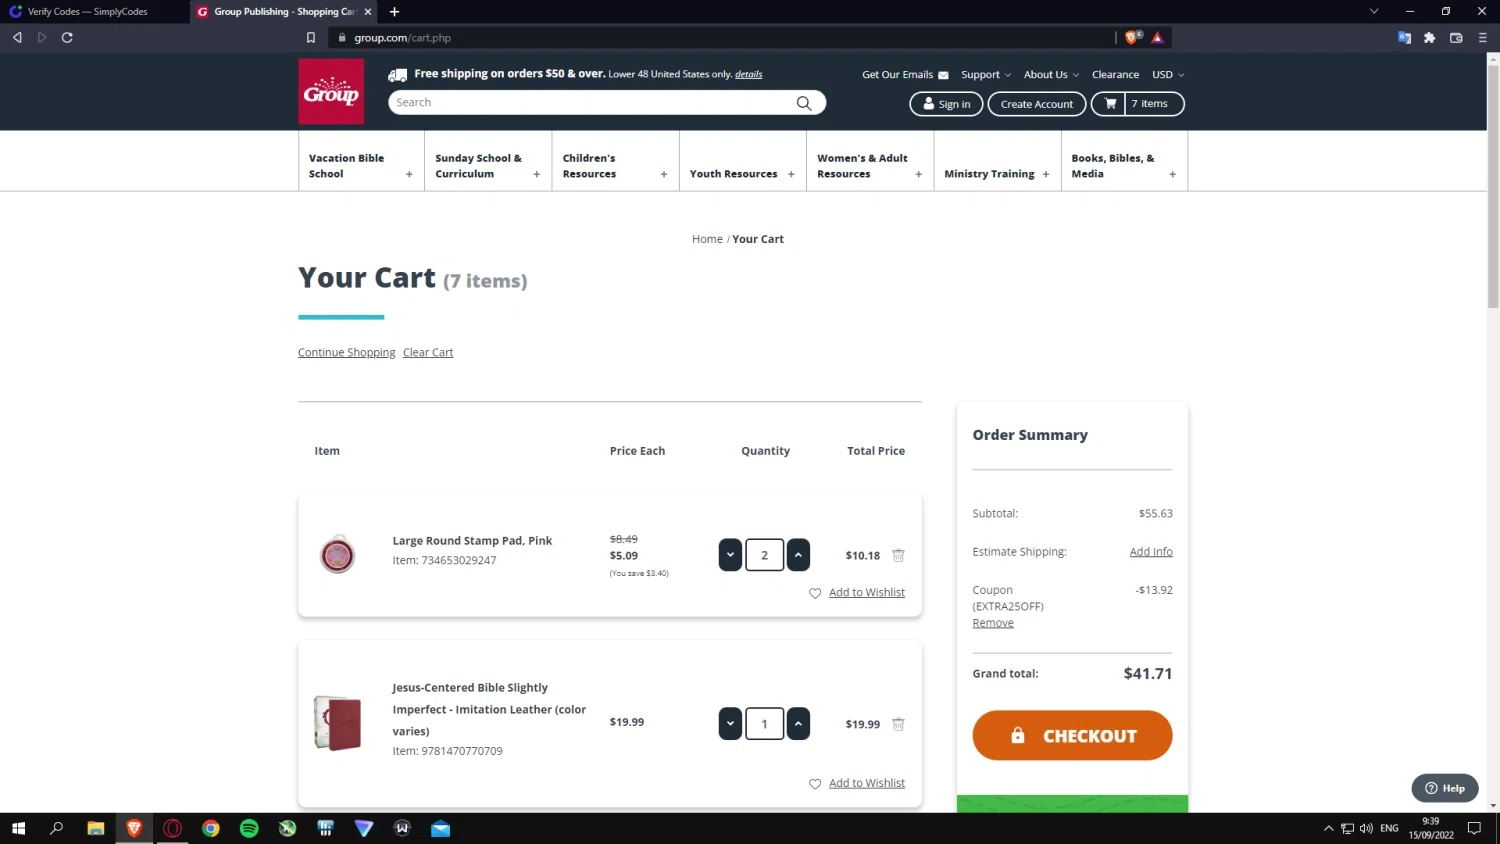Image resolution: width=1500 pixels, height=844 pixels.
Task: Open the Clearance page
Action: [x=1115, y=75]
